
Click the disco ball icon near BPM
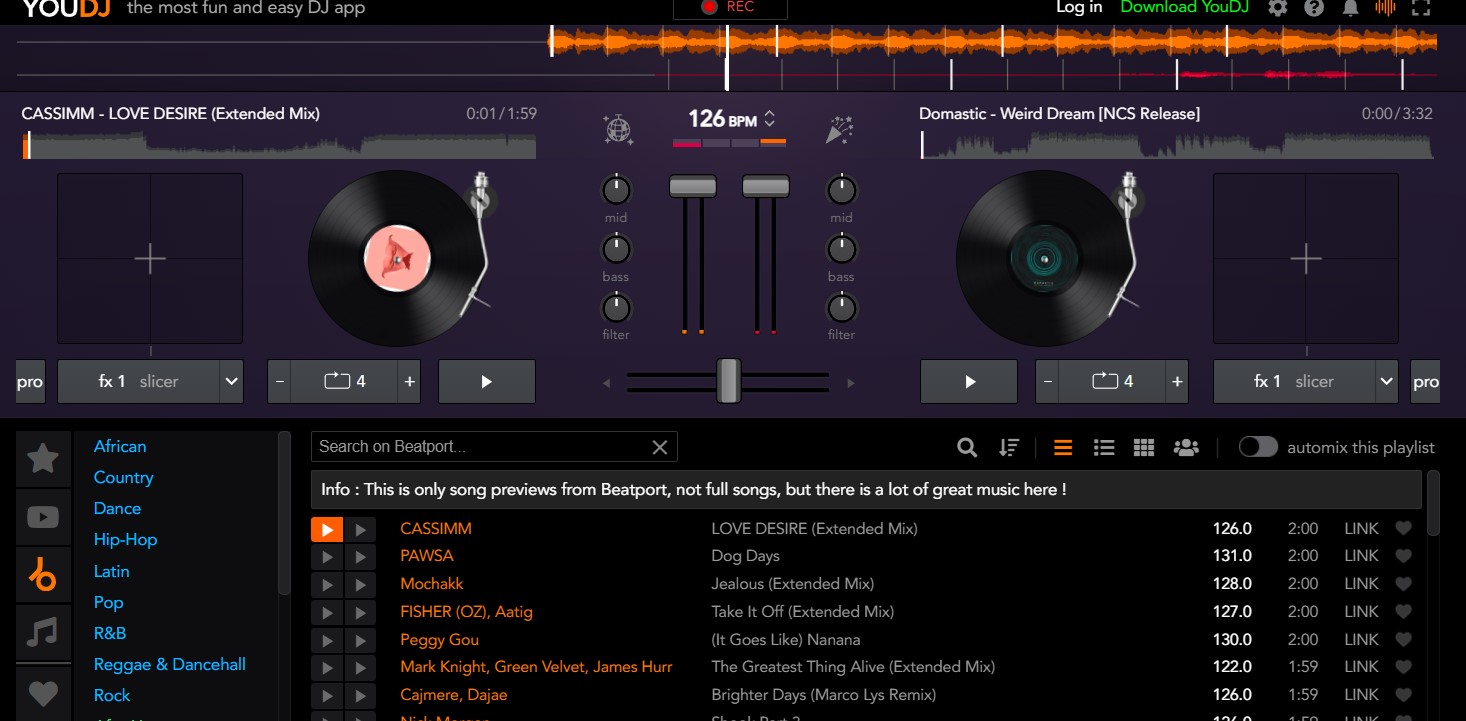pyautogui.click(x=618, y=130)
